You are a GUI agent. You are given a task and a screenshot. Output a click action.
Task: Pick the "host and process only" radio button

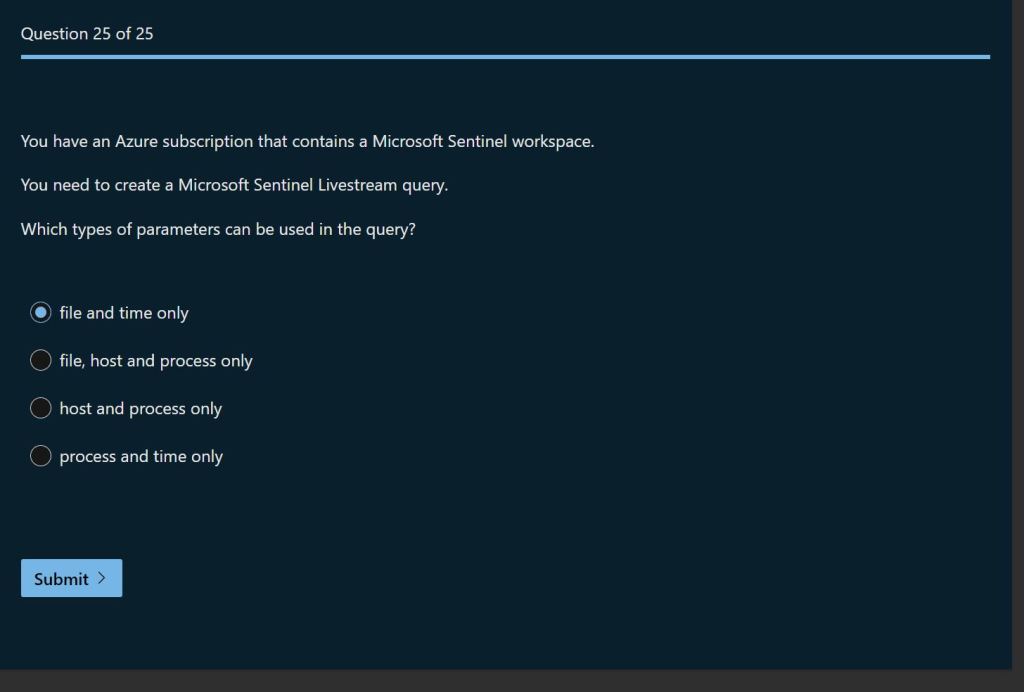coord(41,408)
